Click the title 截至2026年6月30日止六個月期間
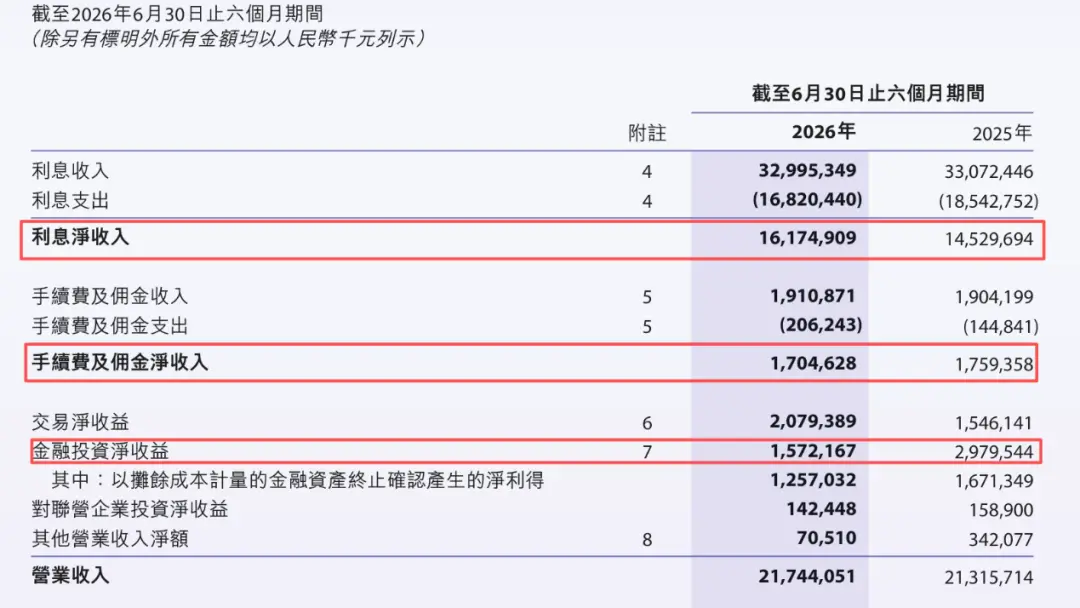Image resolution: width=1080 pixels, height=608 pixels. click(x=178, y=13)
